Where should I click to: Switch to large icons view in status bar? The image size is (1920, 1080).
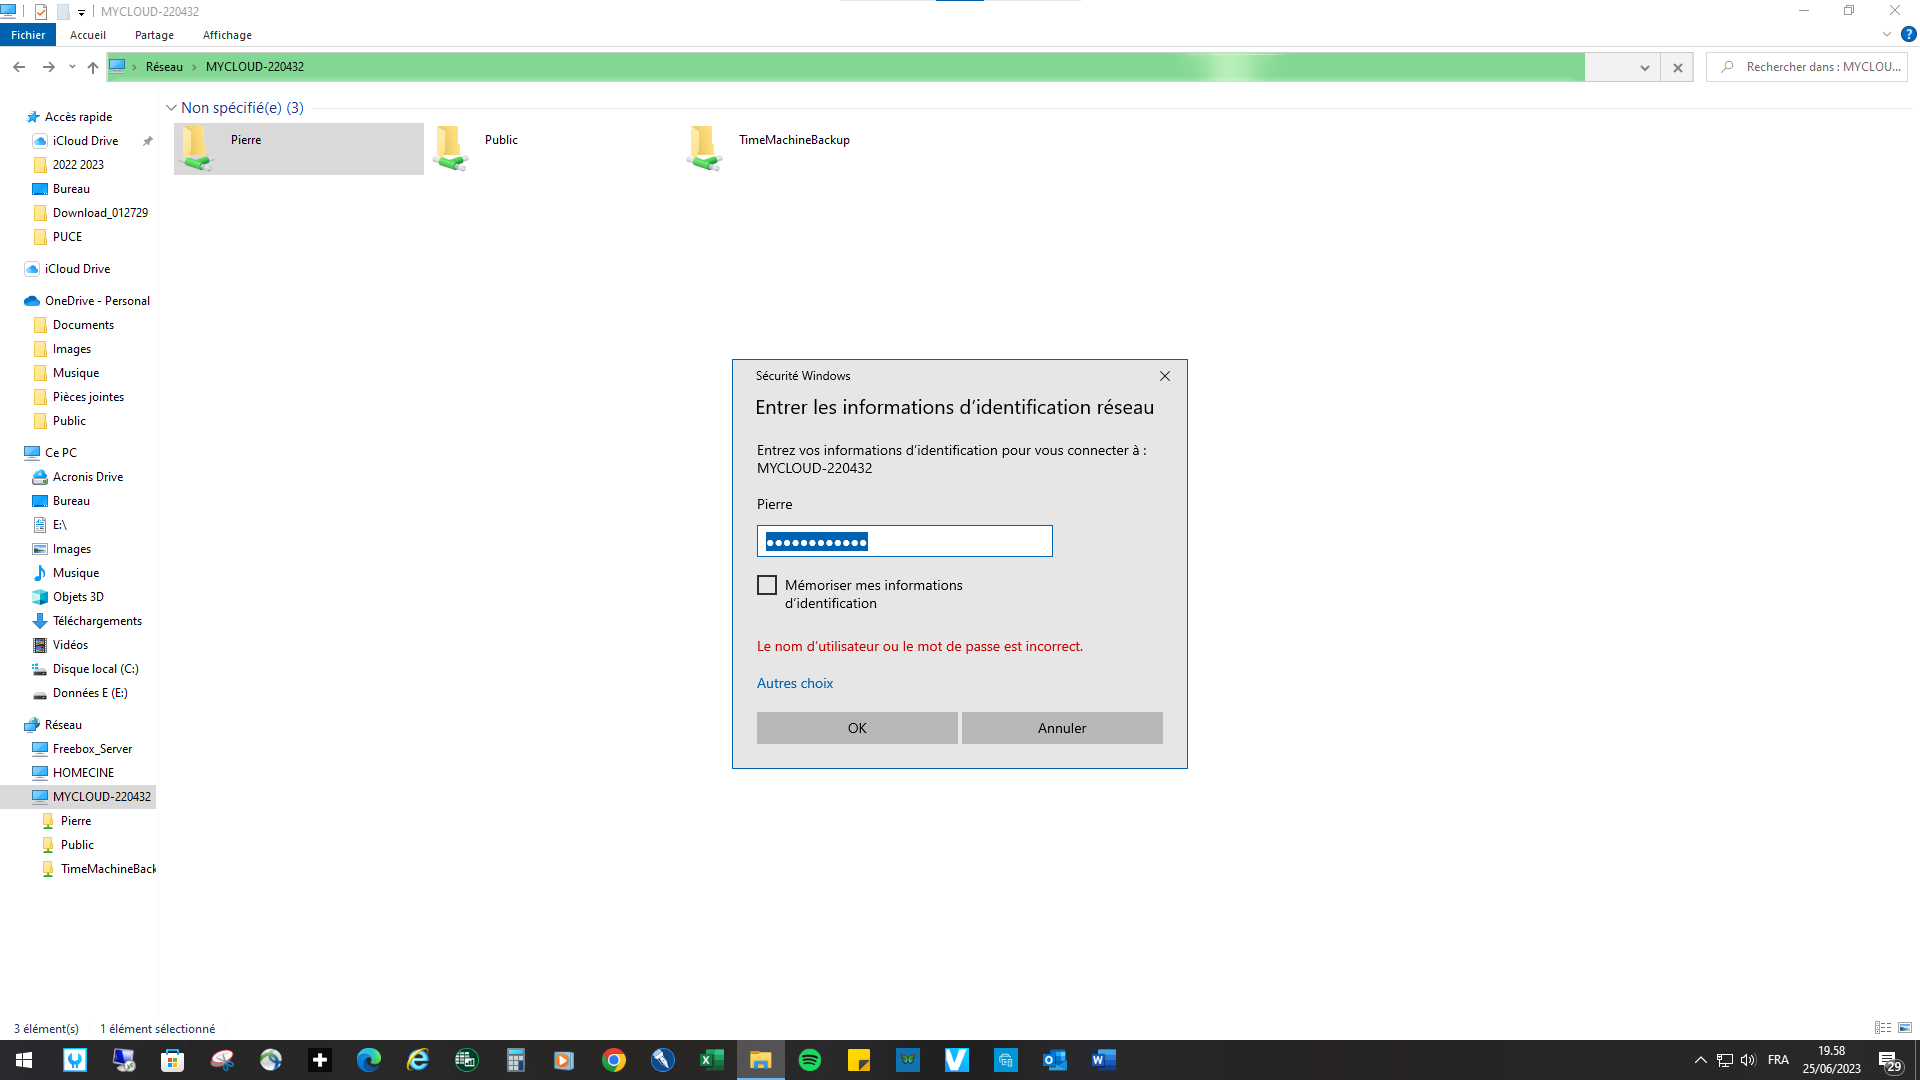pos(1905,1028)
